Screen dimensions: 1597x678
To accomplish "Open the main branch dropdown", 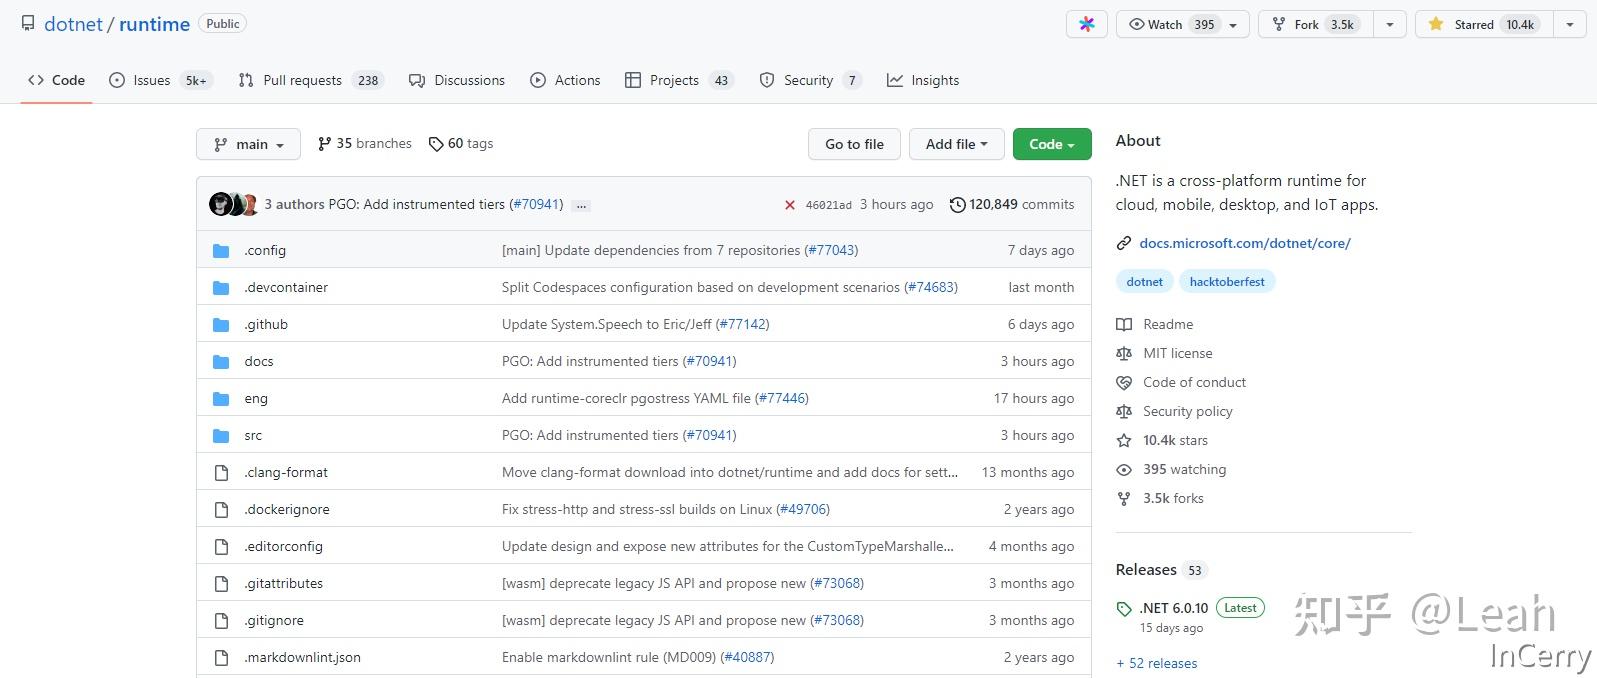I will pos(248,144).
